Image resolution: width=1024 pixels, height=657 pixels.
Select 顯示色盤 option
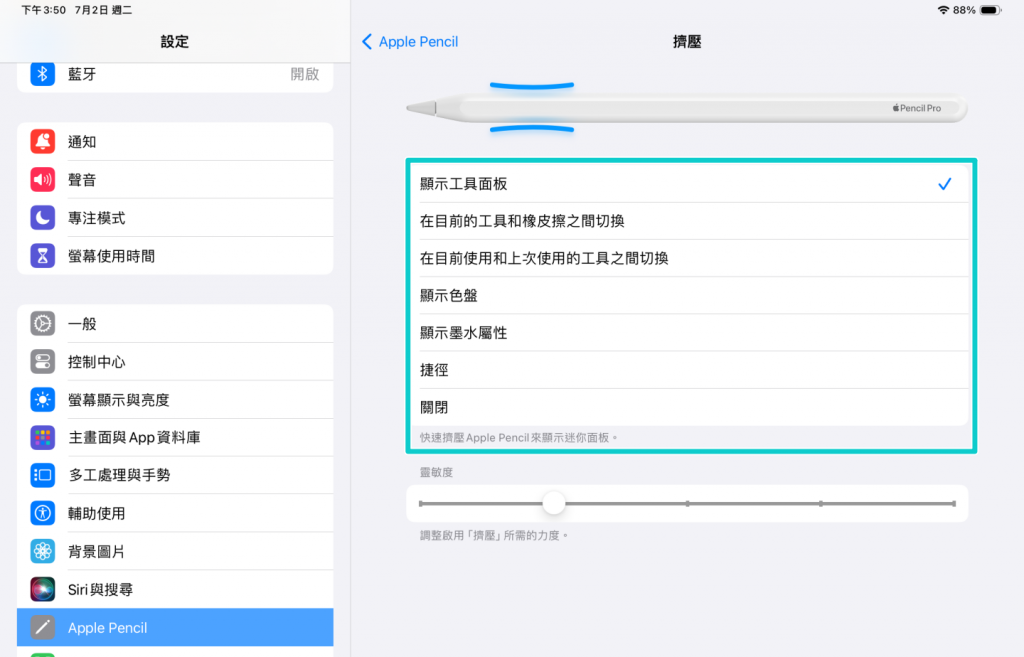687,295
